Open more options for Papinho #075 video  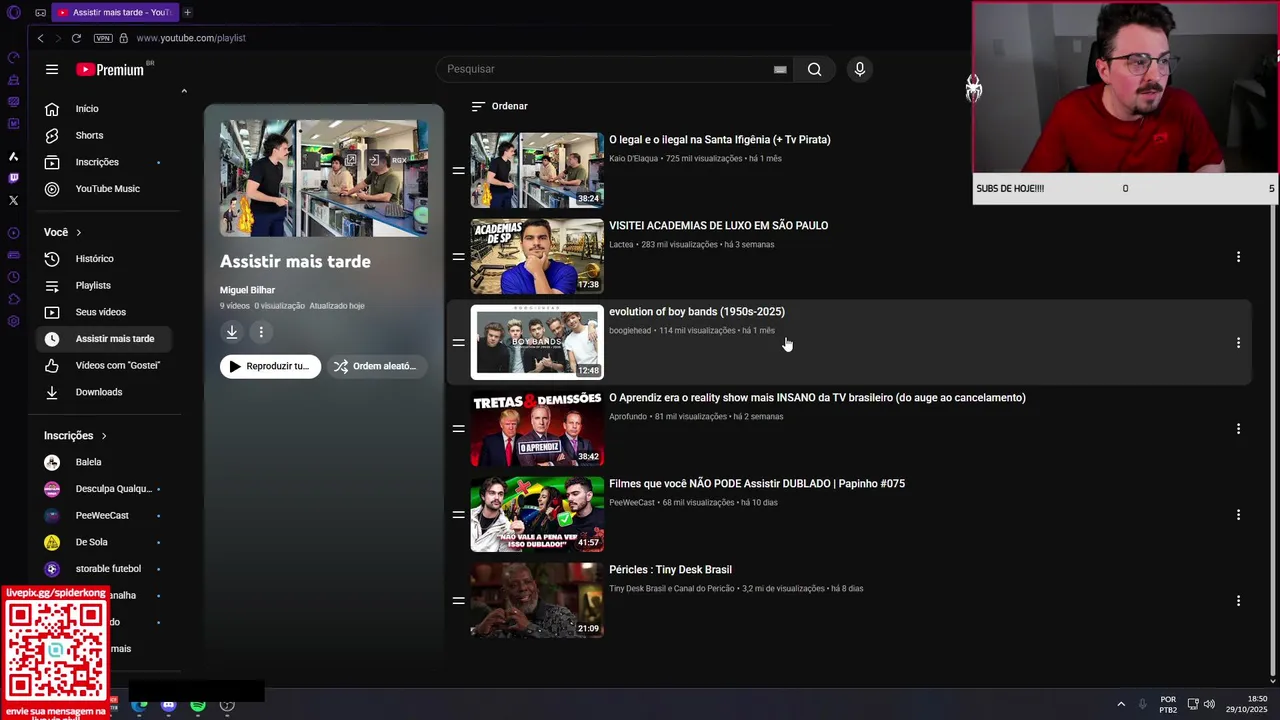1238,515
